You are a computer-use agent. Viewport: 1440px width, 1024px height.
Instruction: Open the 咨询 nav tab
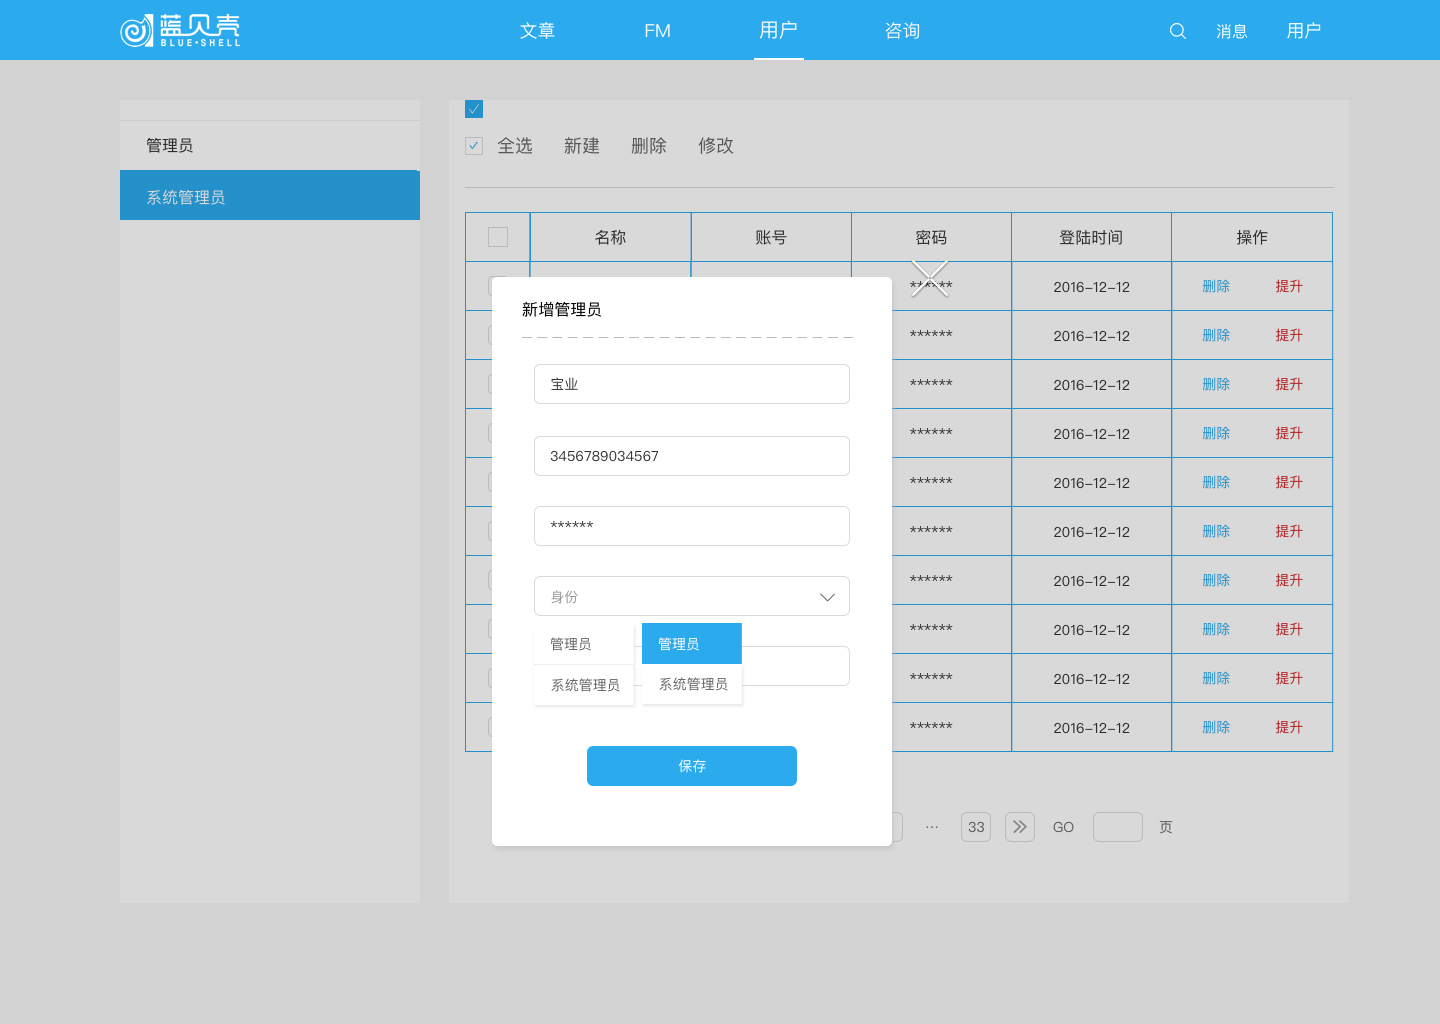click(x=902, y=31)
